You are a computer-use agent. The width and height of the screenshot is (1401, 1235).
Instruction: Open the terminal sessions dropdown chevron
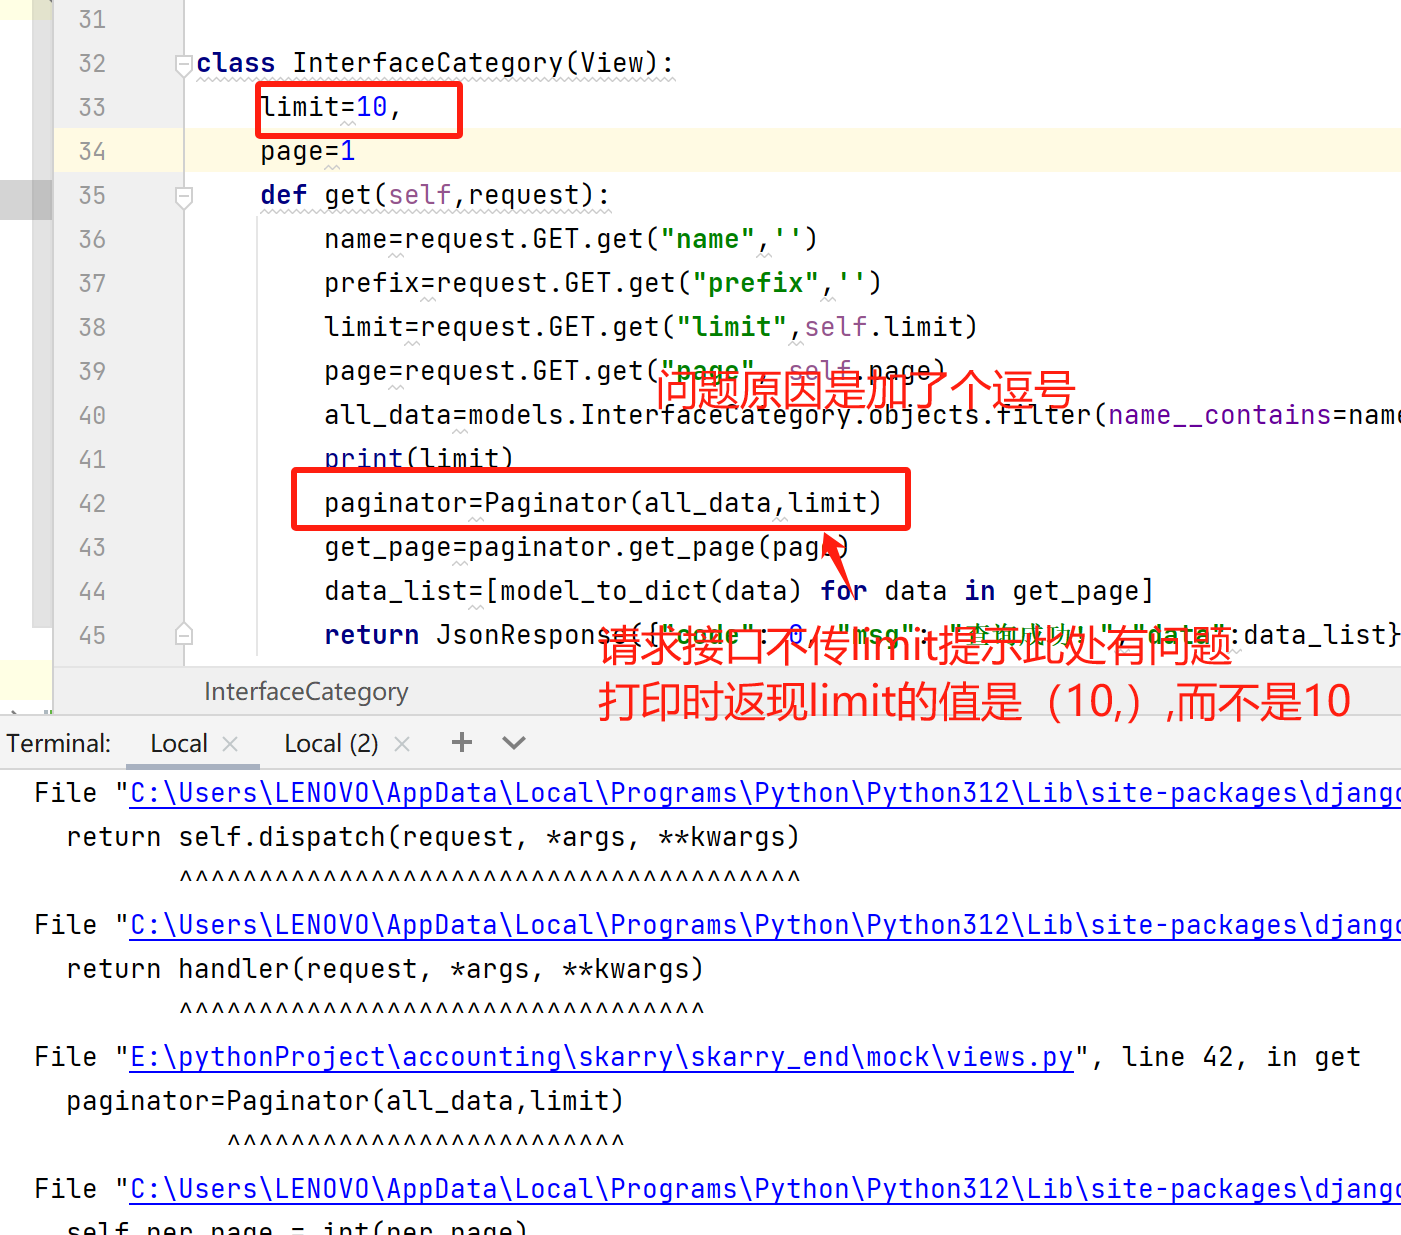[x=514, y=742]
